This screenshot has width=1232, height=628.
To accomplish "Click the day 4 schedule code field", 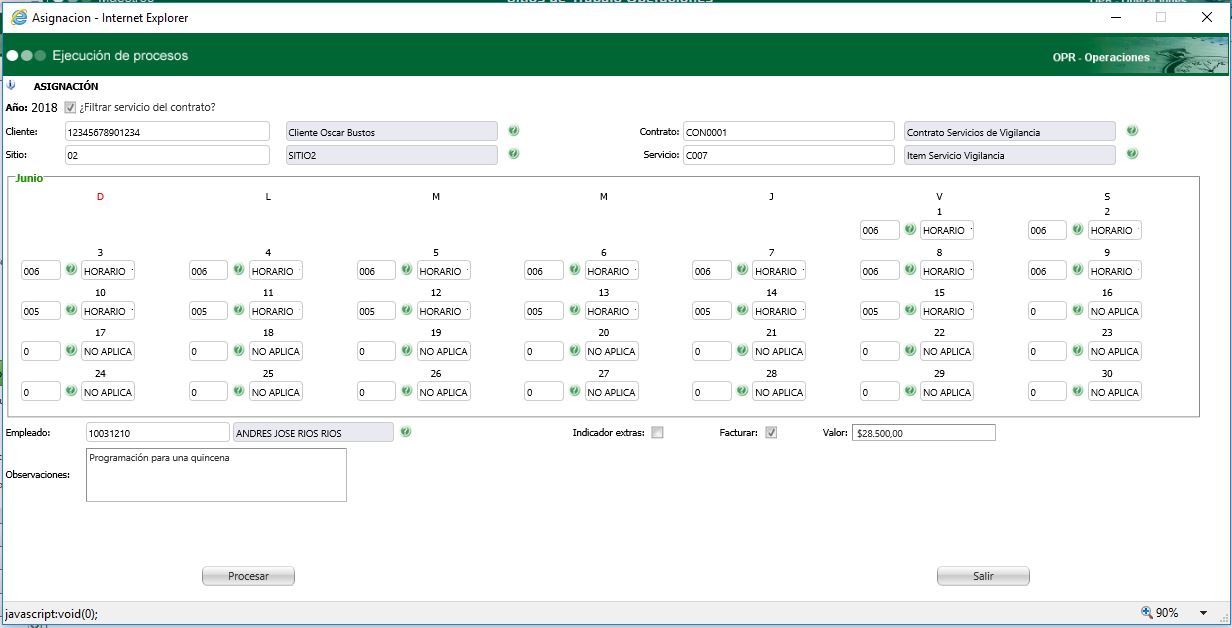I will 209,271.
